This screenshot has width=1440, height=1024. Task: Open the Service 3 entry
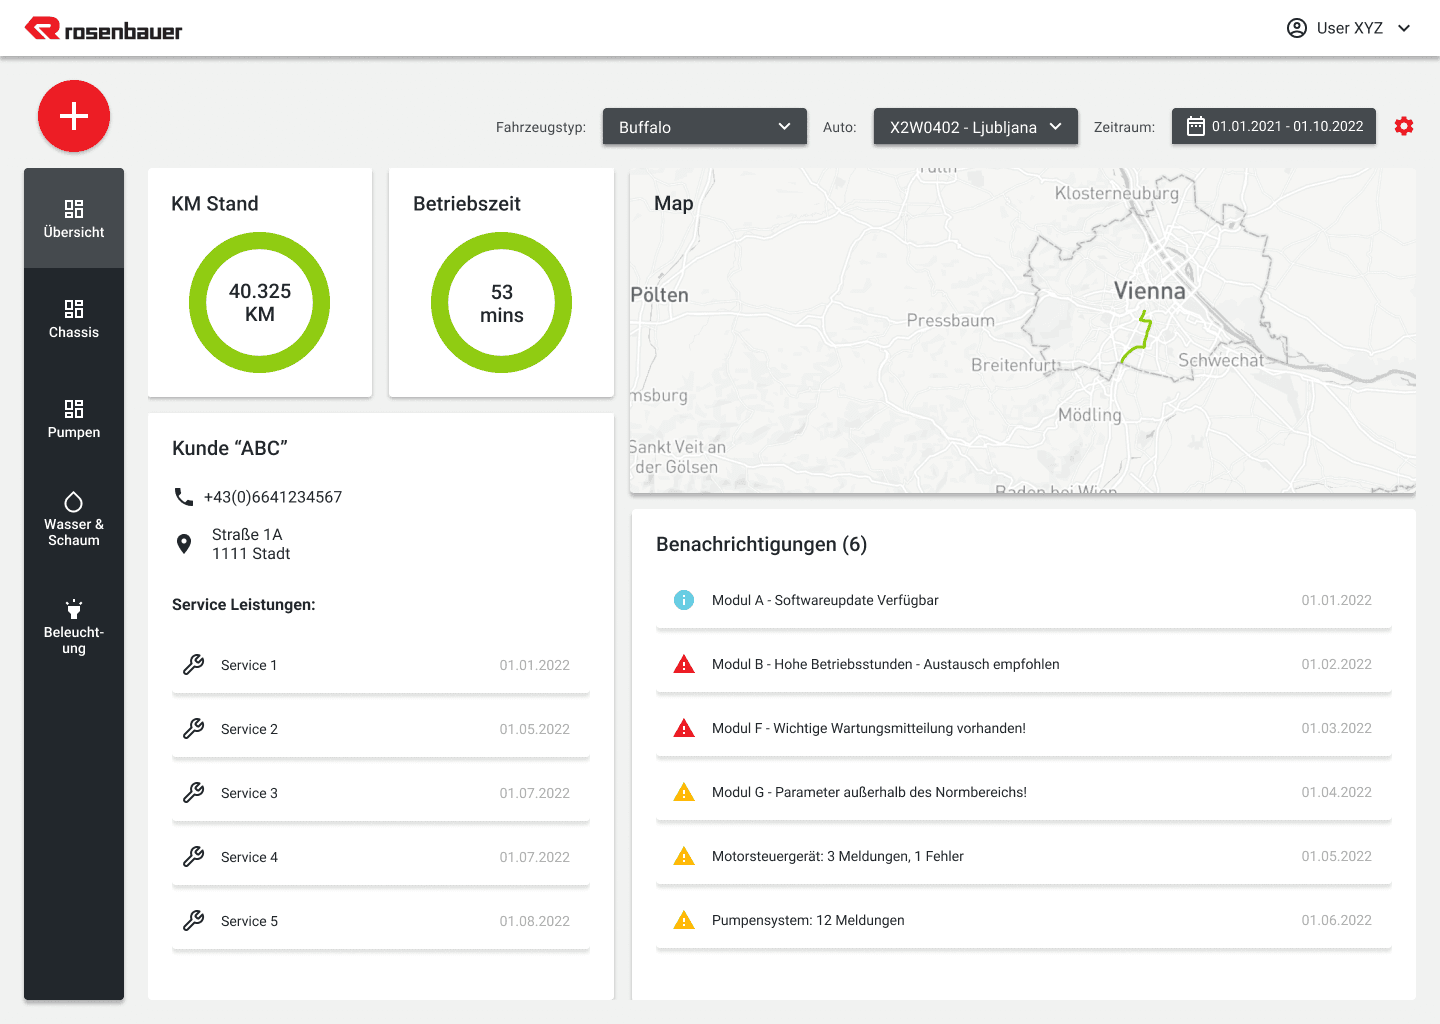(381, 793)
